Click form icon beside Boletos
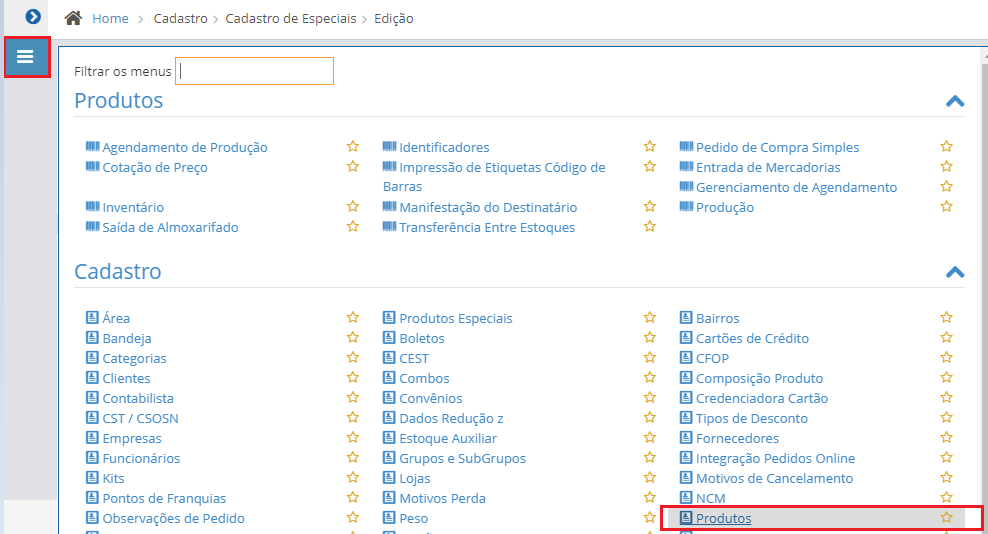 click(389, 337)
